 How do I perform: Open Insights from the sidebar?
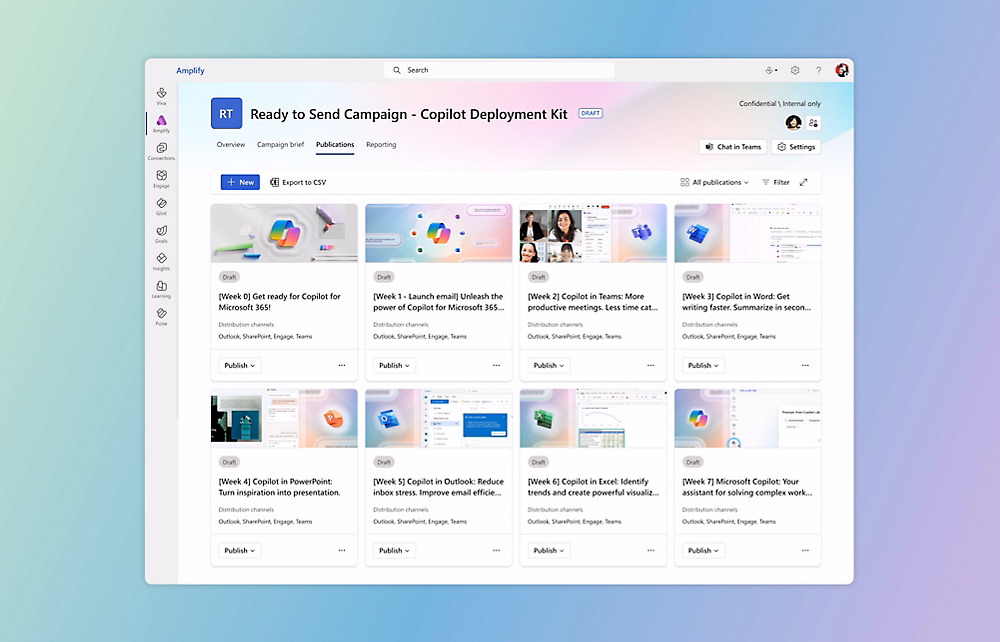[161, 261]
